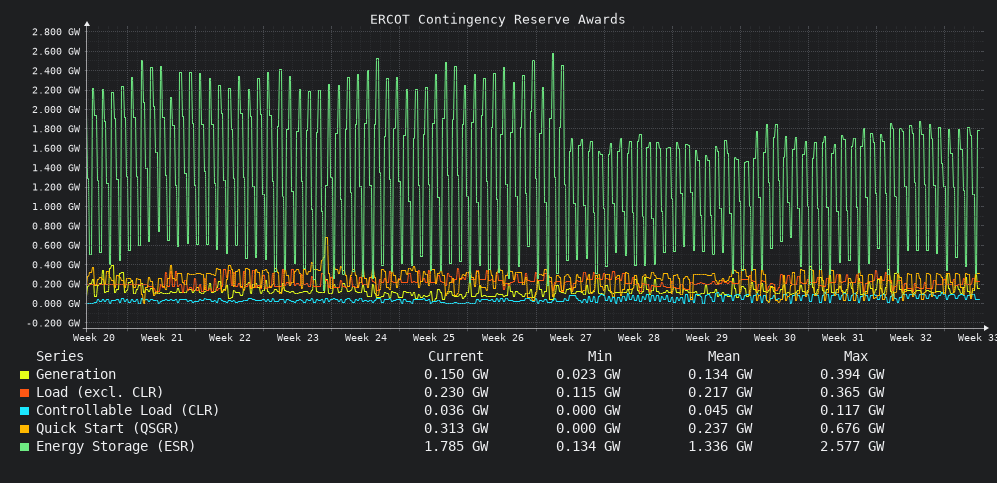This screenshot has height=483, width=997.
Task: Click the Week 30 x-axis label
Action: click(774, 338)
